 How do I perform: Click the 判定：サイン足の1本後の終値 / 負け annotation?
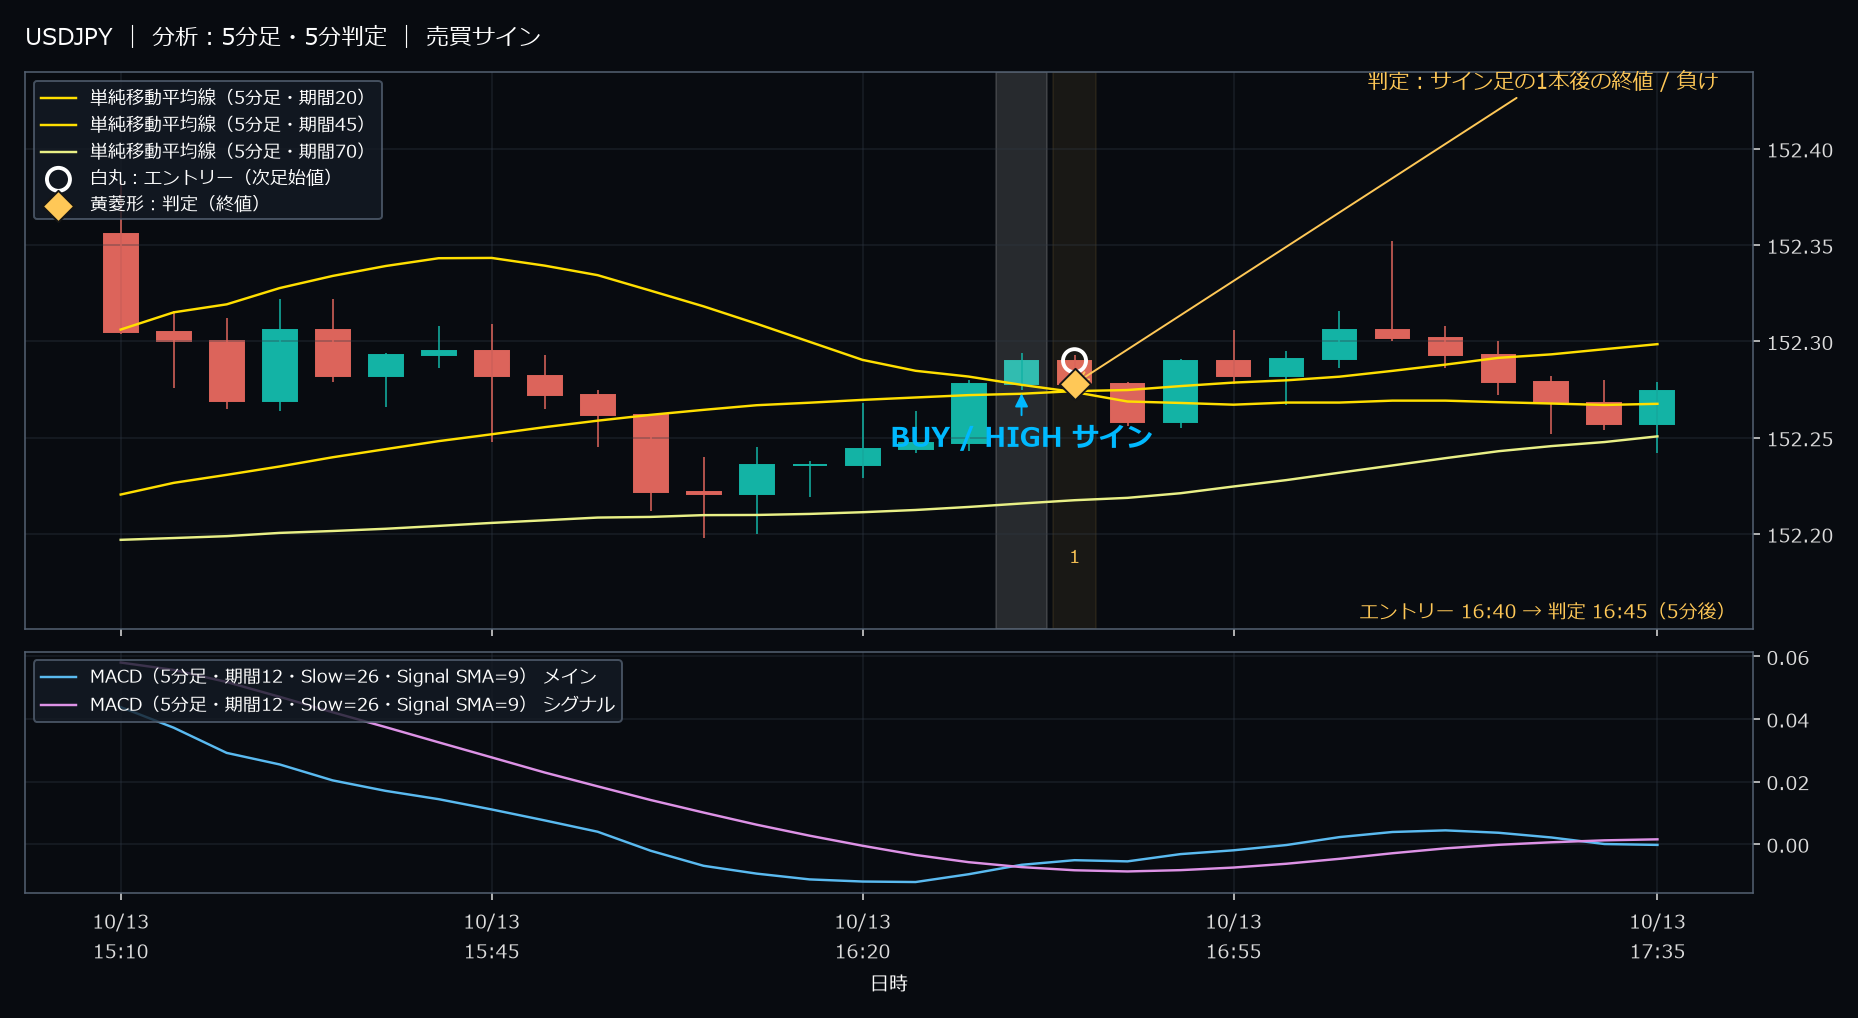(x=1542, y=81)
